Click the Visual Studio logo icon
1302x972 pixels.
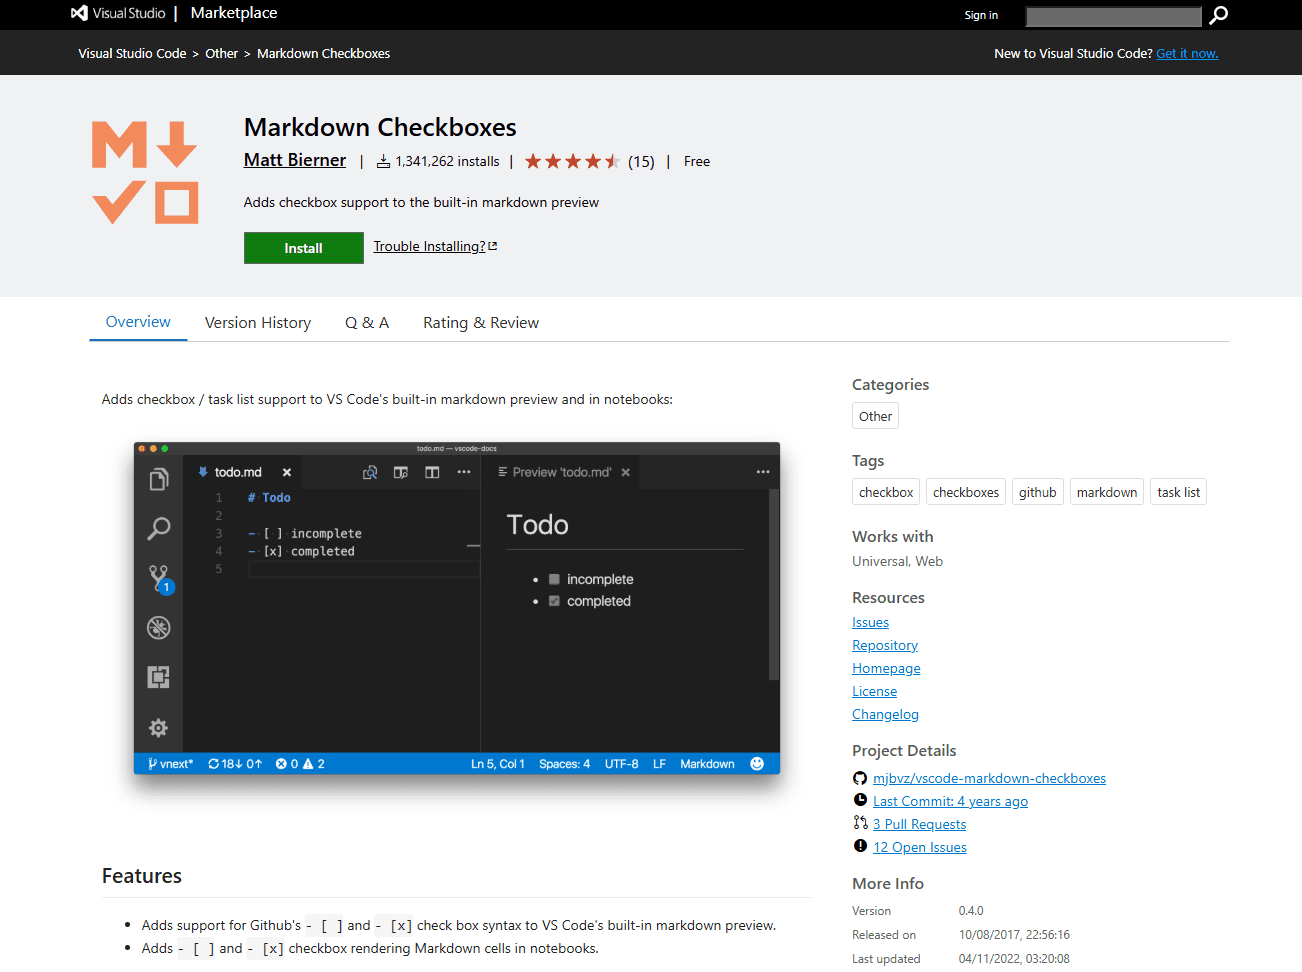[x=80, y=13]
